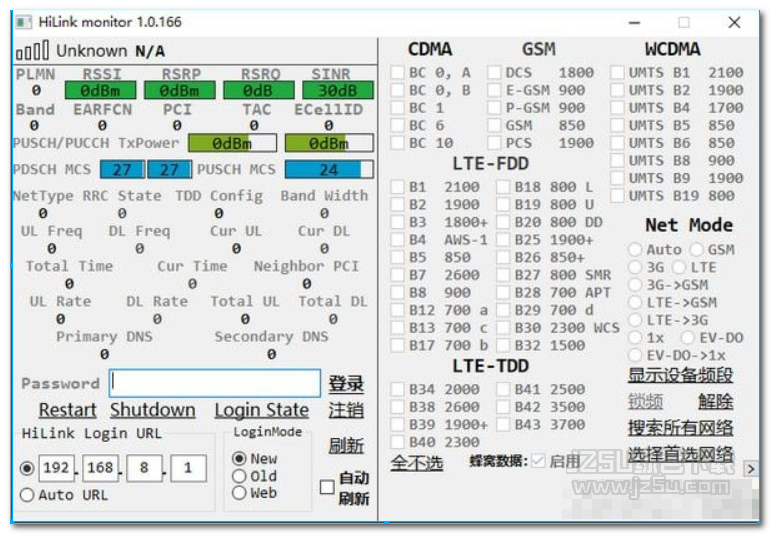The image size is (771, 535).
Task: Choose LTE->GSM net mode
Action: pos(635,302)
